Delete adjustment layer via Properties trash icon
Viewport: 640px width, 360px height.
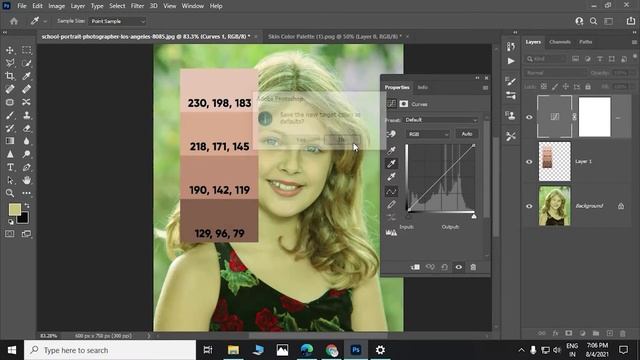click(473, 267)
